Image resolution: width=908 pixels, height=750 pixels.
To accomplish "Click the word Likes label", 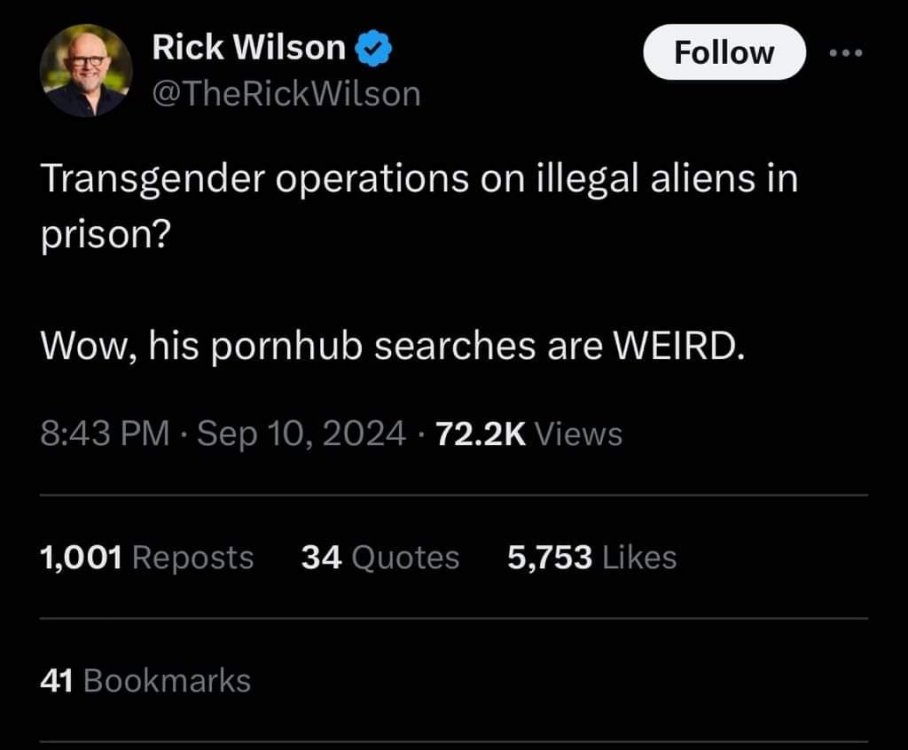I will pos(639,557).
